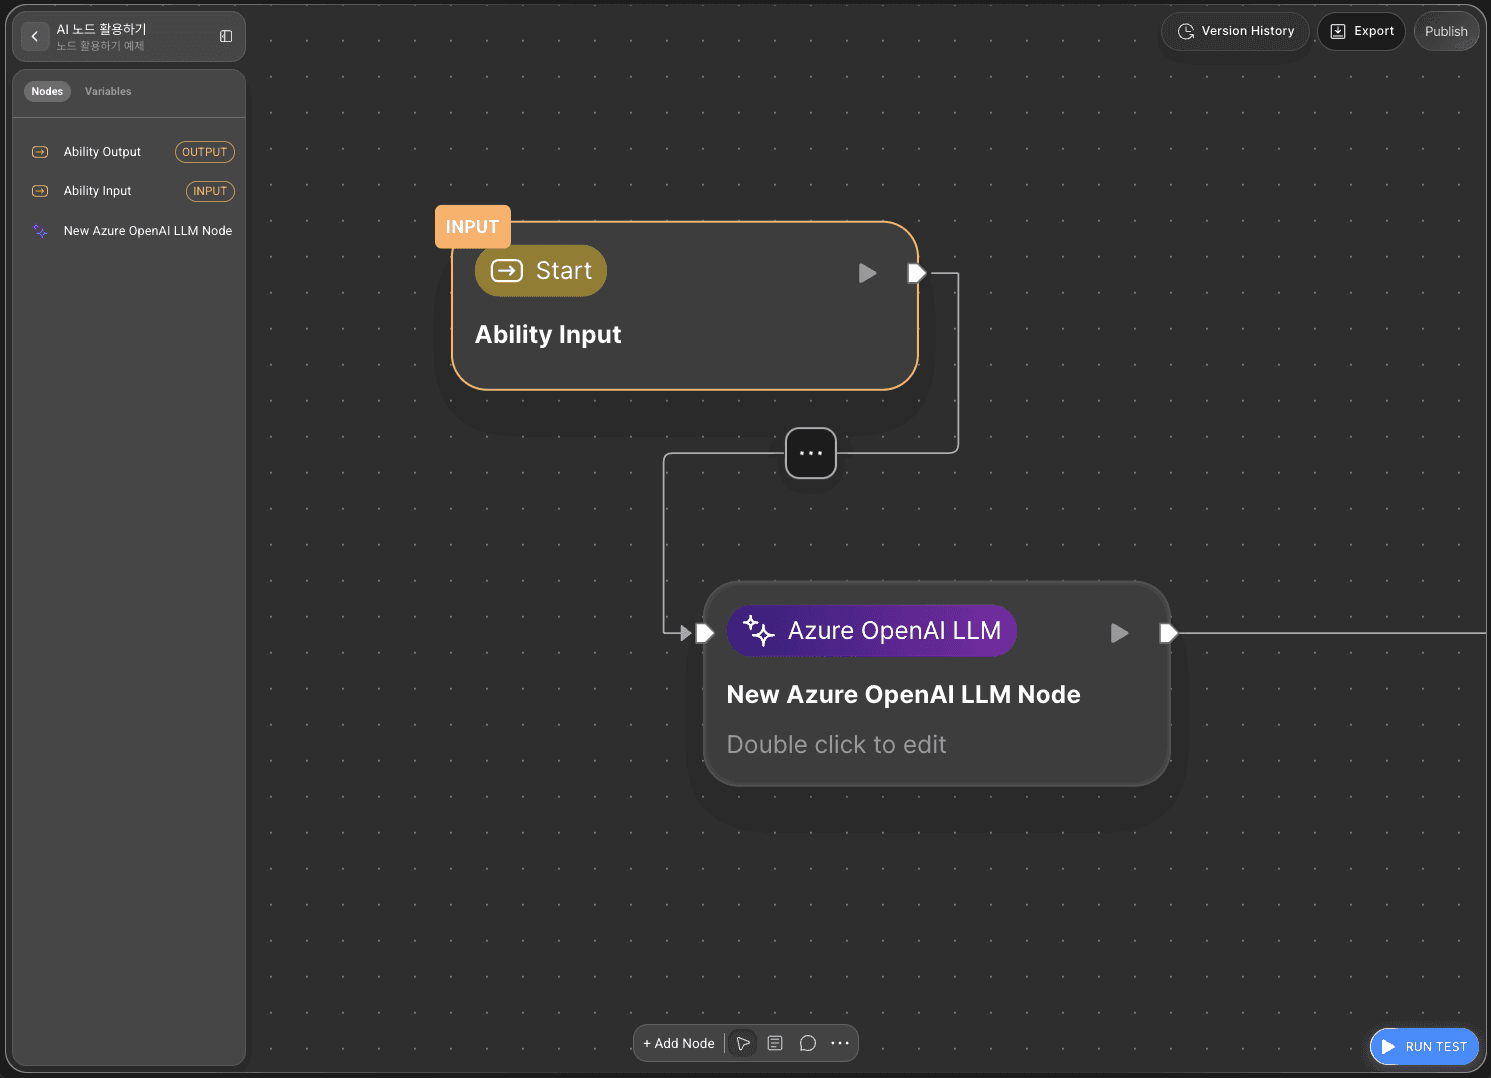Click the RUN TEST button
The width and height of the screenshot is (1491, 1078).
click(x=1424, y=1047)
